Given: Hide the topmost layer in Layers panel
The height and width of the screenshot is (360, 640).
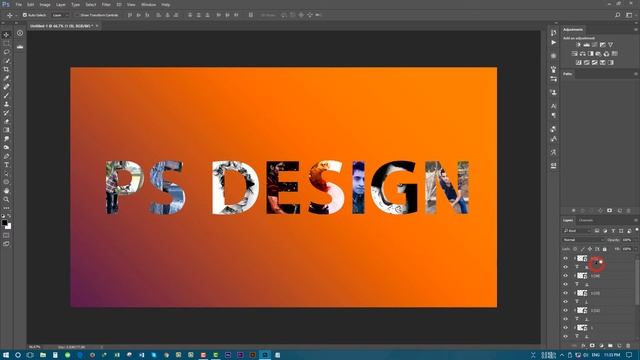Looking at the screenshot, I should (x=565, y=258).
